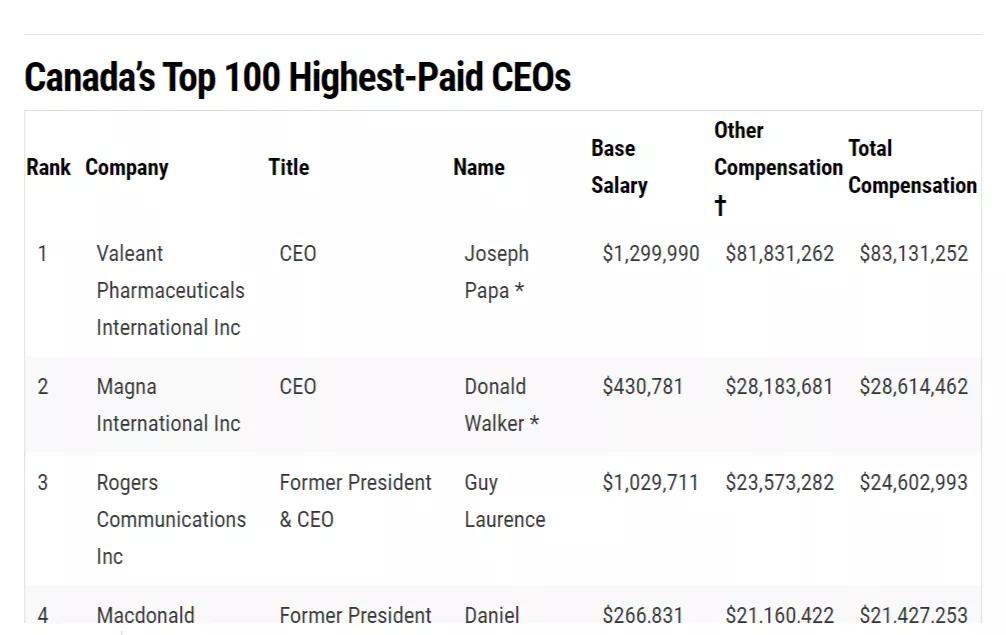Click the Canada's Top 100 Highest-Paid CEOs heading
Image resolution: width=1006 pixels, height=635 pixels.
pos(297,77)
